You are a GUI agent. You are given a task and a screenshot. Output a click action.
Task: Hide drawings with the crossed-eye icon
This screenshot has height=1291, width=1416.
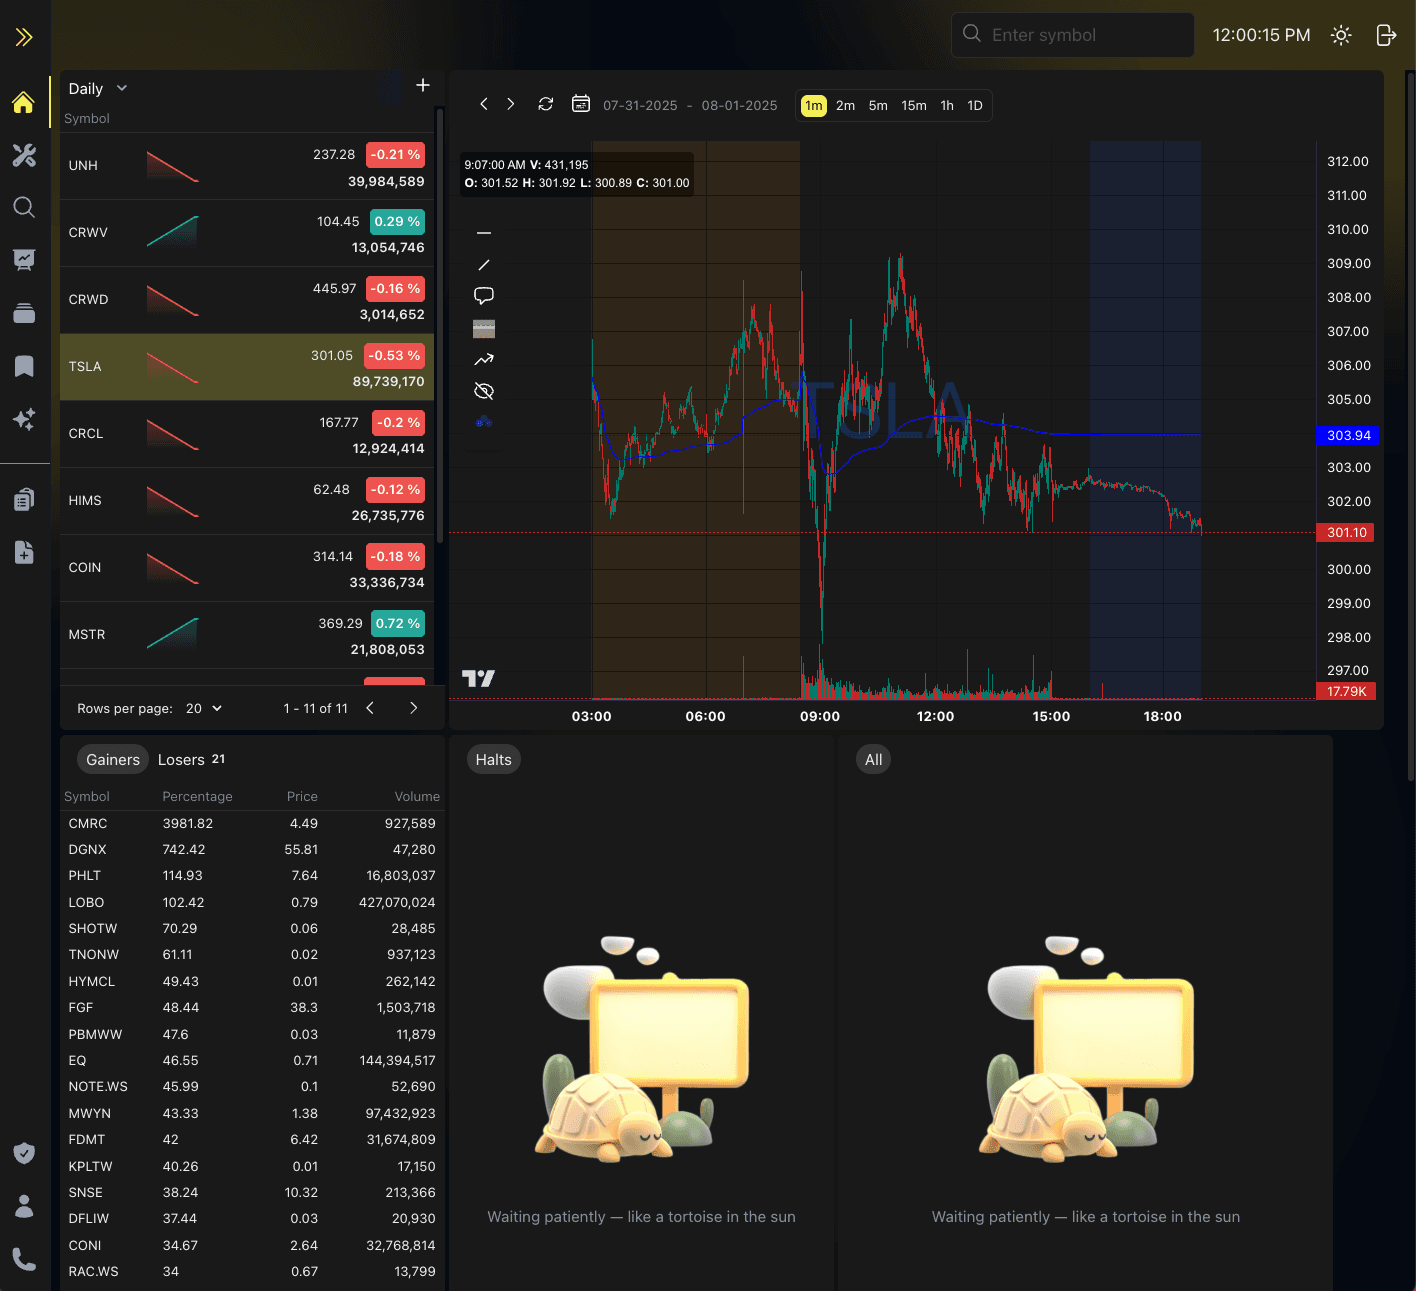click(484, 391)
